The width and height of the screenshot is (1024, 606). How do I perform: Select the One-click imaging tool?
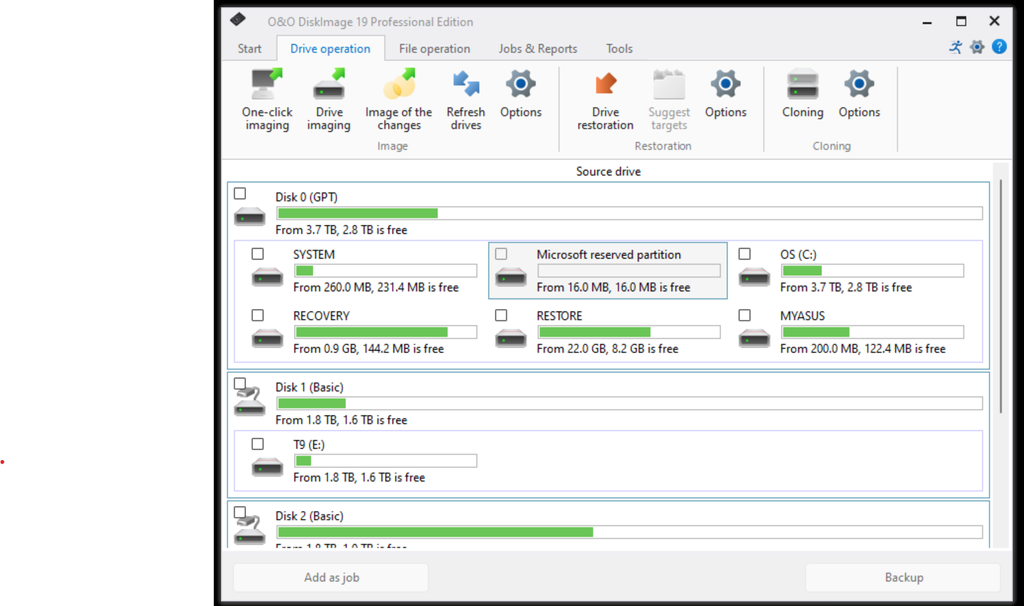pos(266,98)
